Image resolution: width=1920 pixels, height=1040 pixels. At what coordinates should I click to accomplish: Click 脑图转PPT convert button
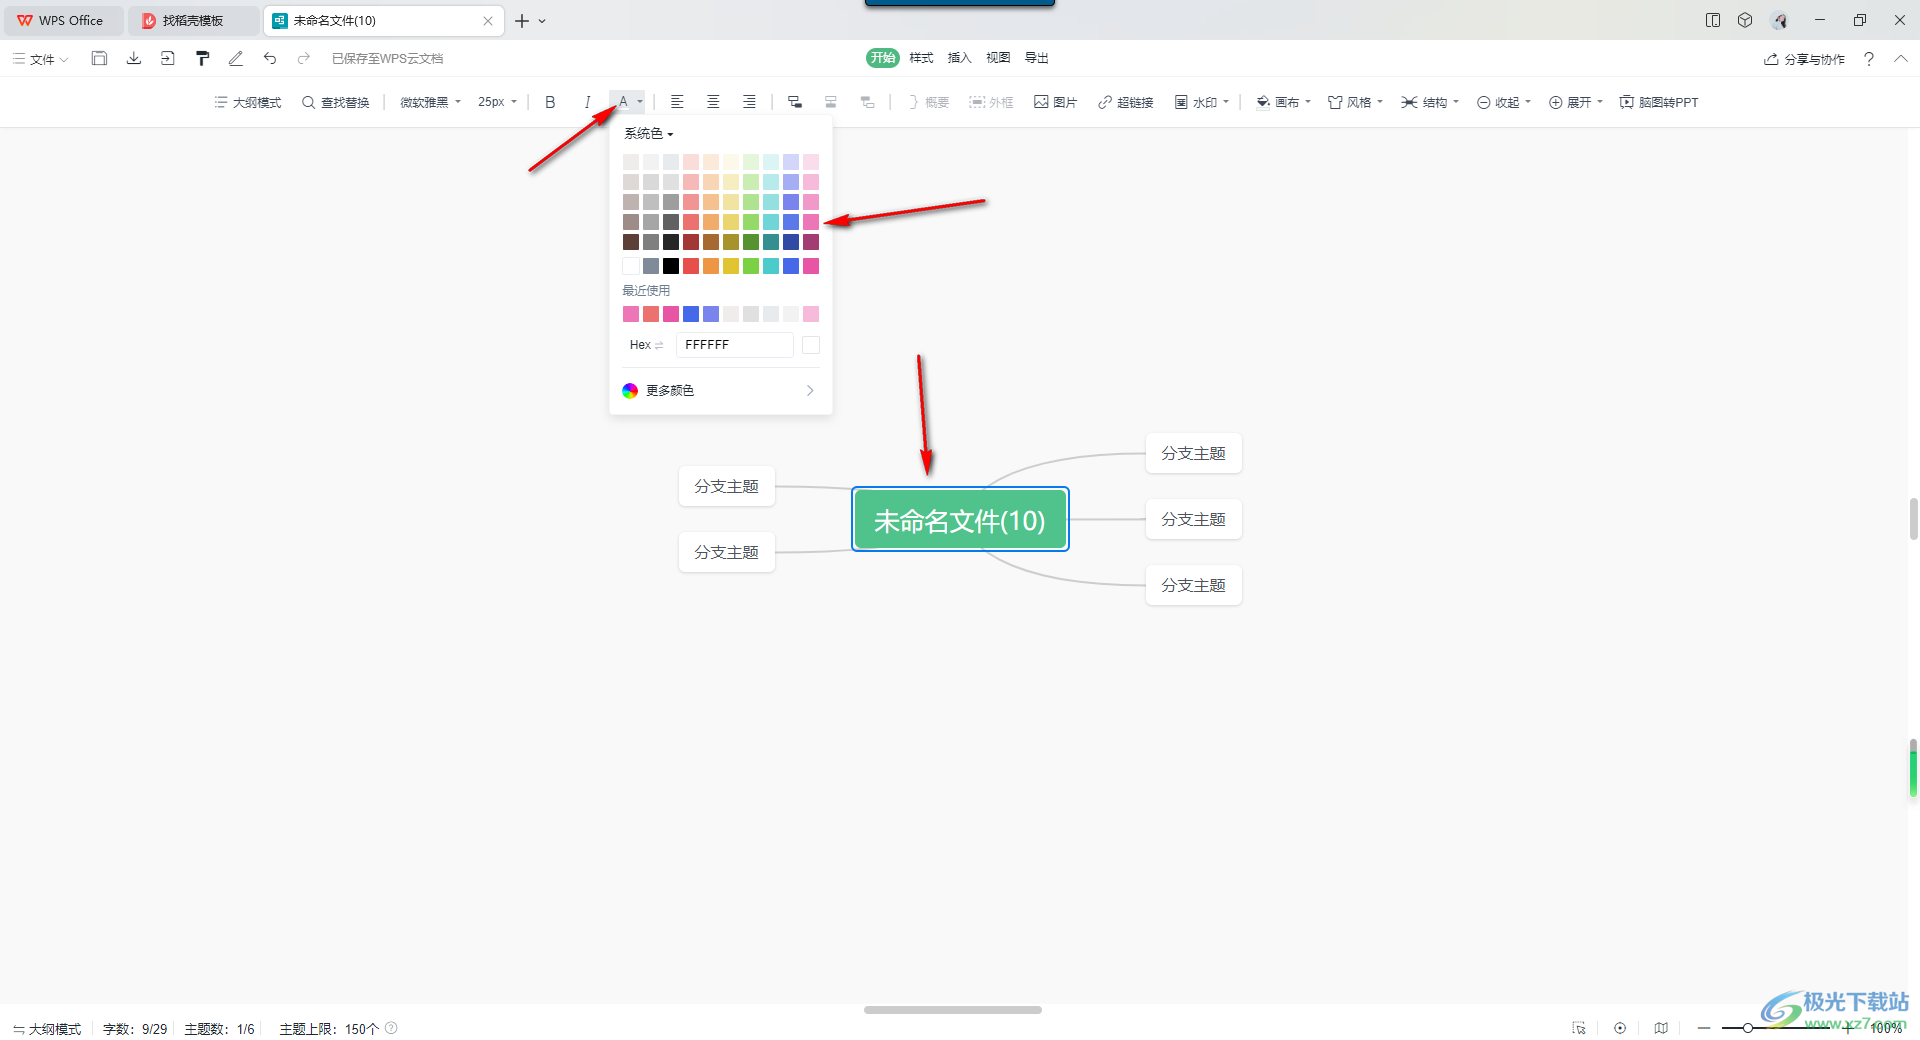click(1659, 102)
